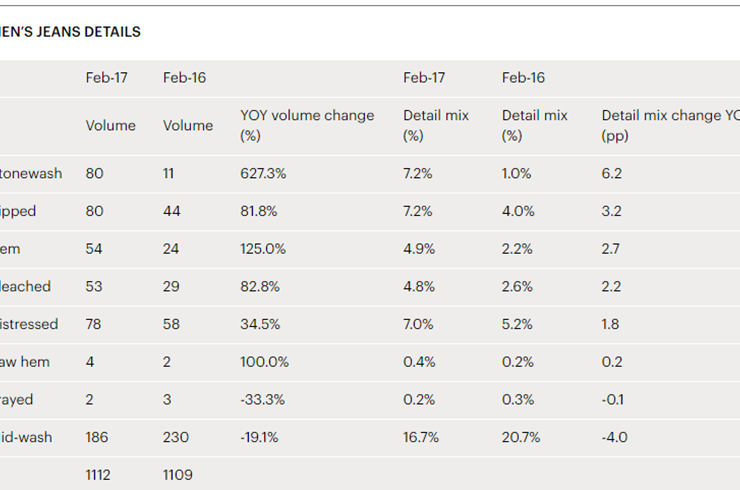Click the 627.3% volume change cell
This screenshot has height=490, width=740.
click(x=263, y=173)
